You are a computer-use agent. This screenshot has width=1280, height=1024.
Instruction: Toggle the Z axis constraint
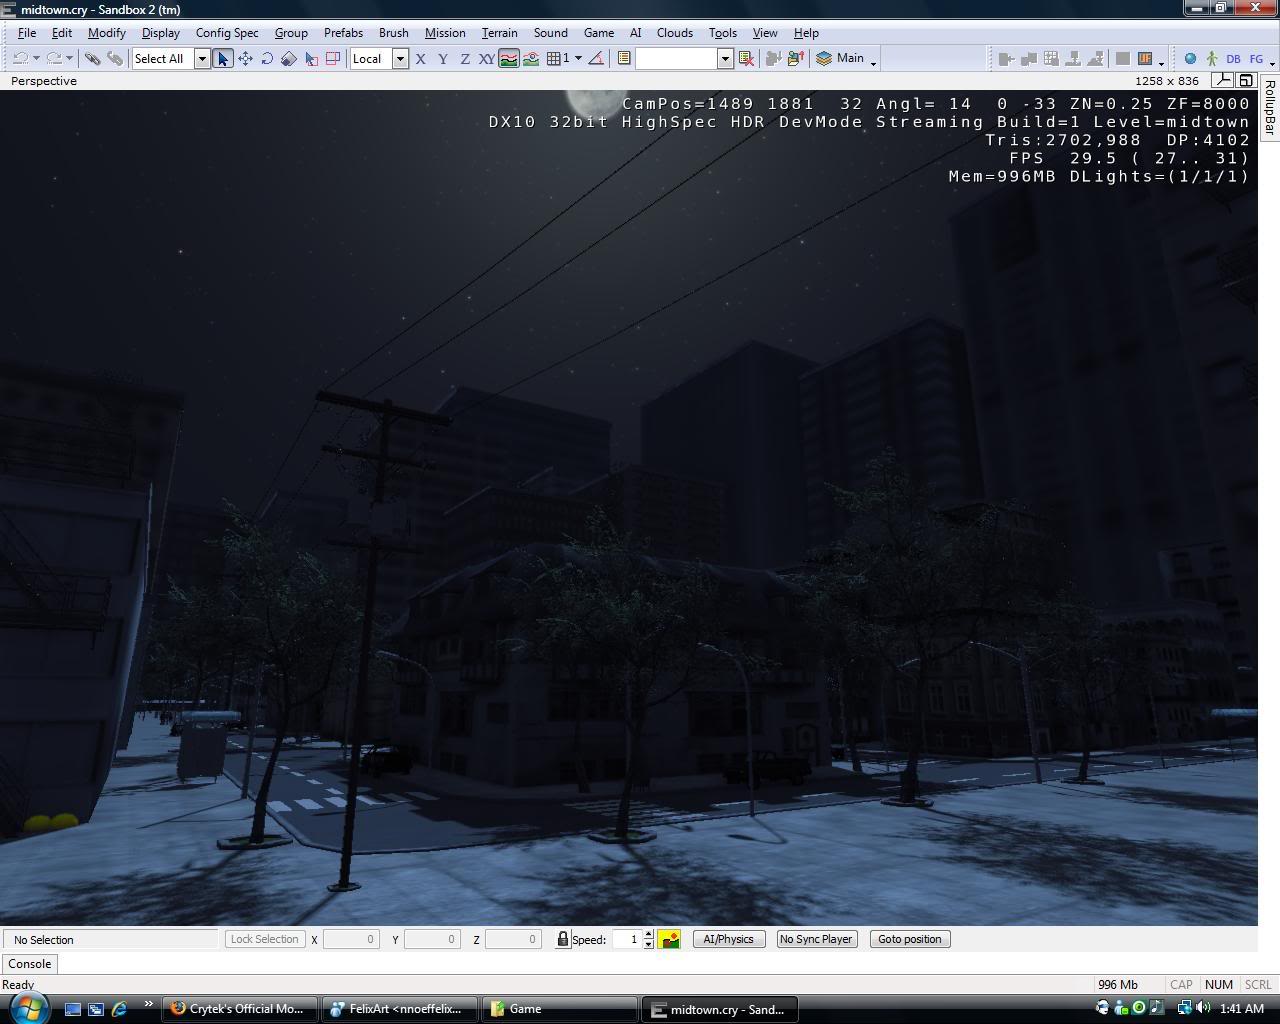[x=464, y=58]
